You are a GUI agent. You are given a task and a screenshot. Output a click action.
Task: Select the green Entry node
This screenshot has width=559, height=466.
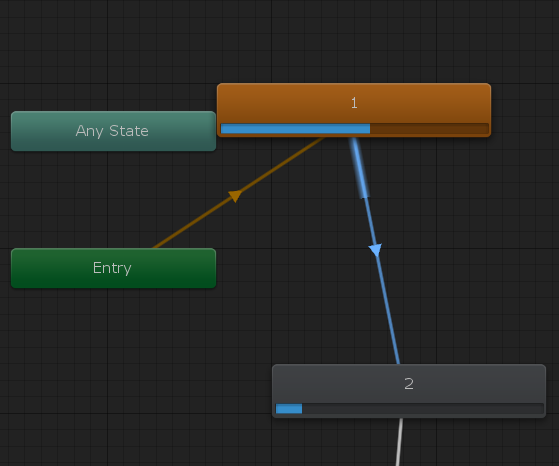[113, 268]
